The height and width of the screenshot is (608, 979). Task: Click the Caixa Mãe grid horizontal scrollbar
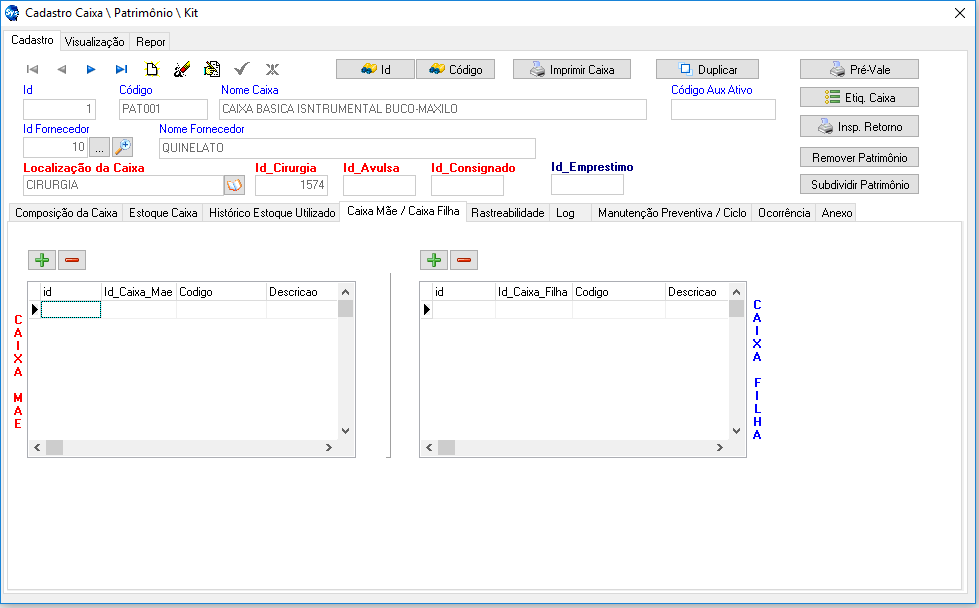tap(190, 447)
